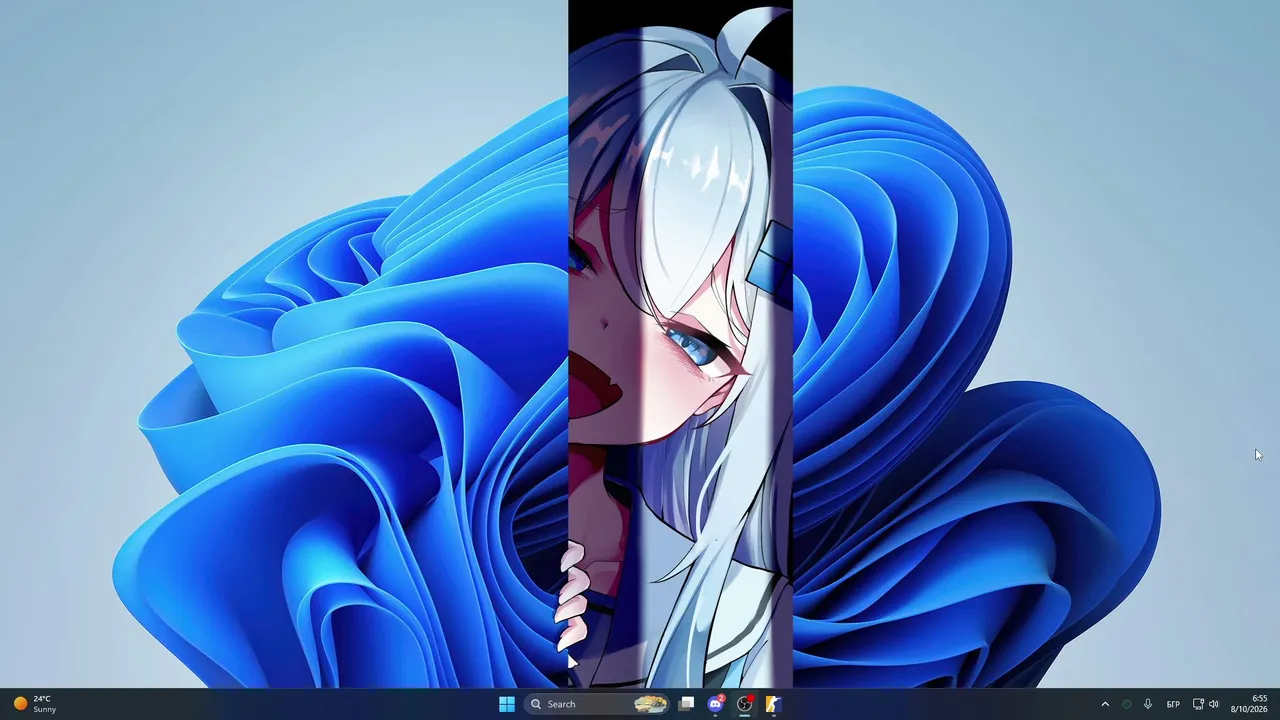Open the volume speaker tray icon
Screen dimensions: 1280x720
point(1214,704)
